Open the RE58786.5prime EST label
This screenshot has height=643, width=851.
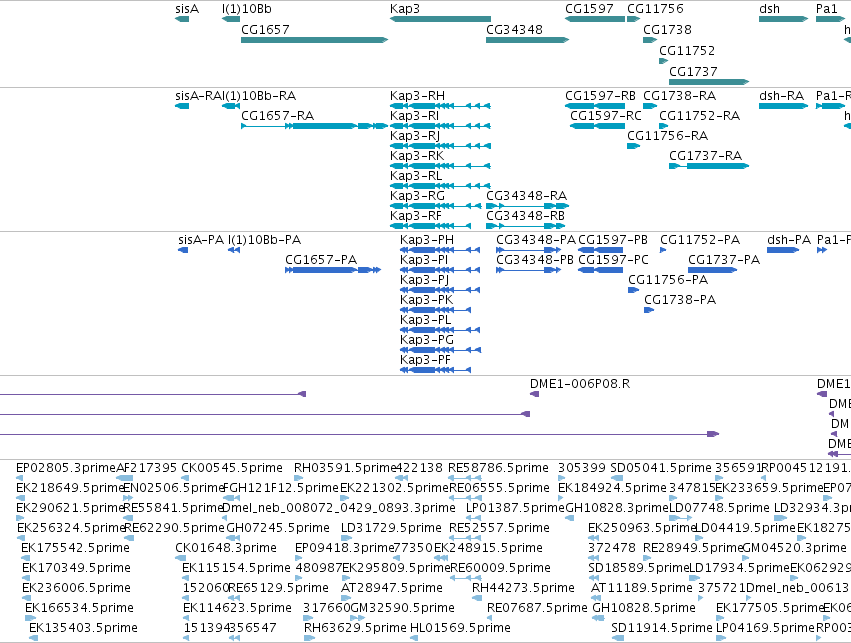[499, 468]
